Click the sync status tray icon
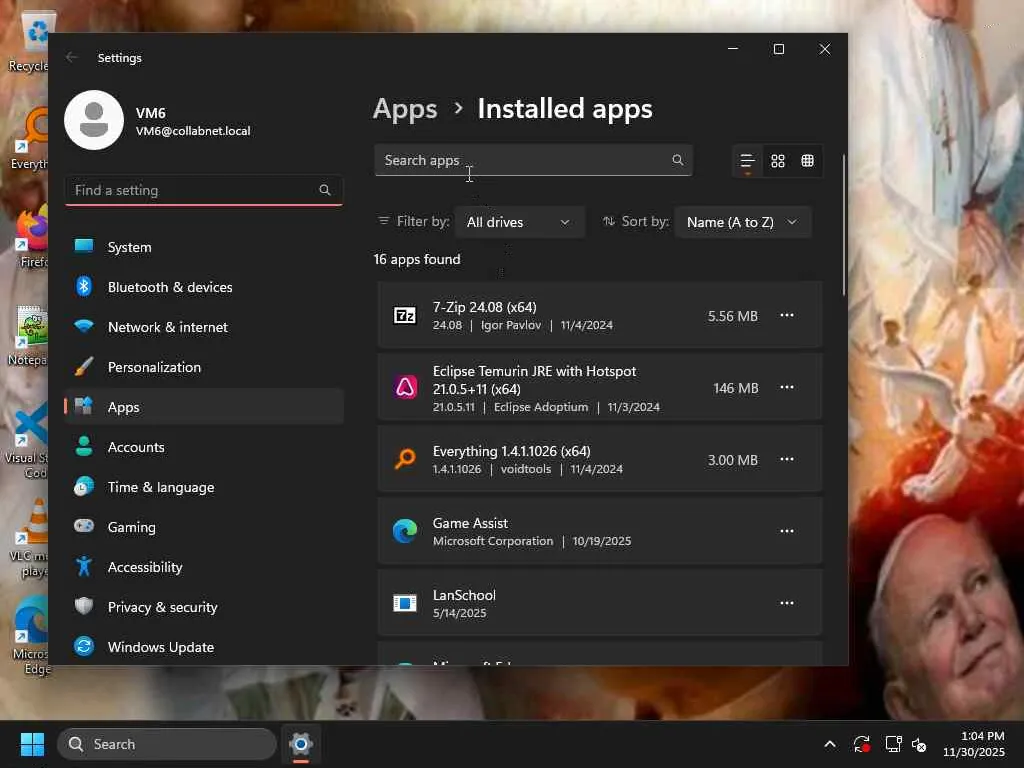The height and width of the screenshot is (768, 1024). 861,744
